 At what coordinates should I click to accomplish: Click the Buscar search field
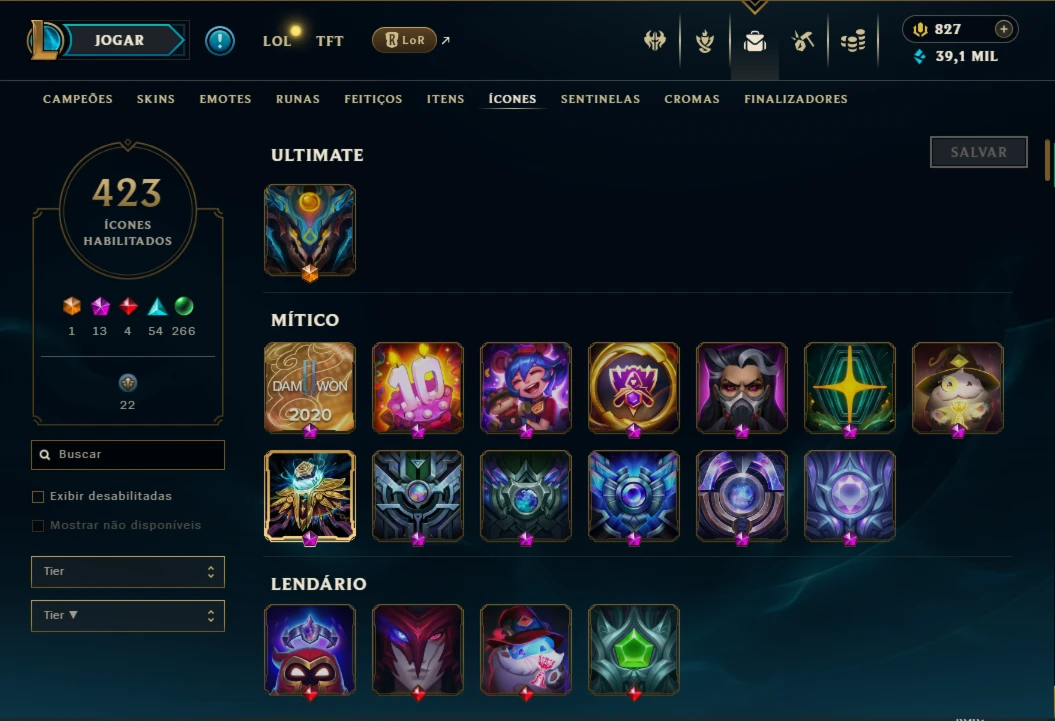click(128, 455)
